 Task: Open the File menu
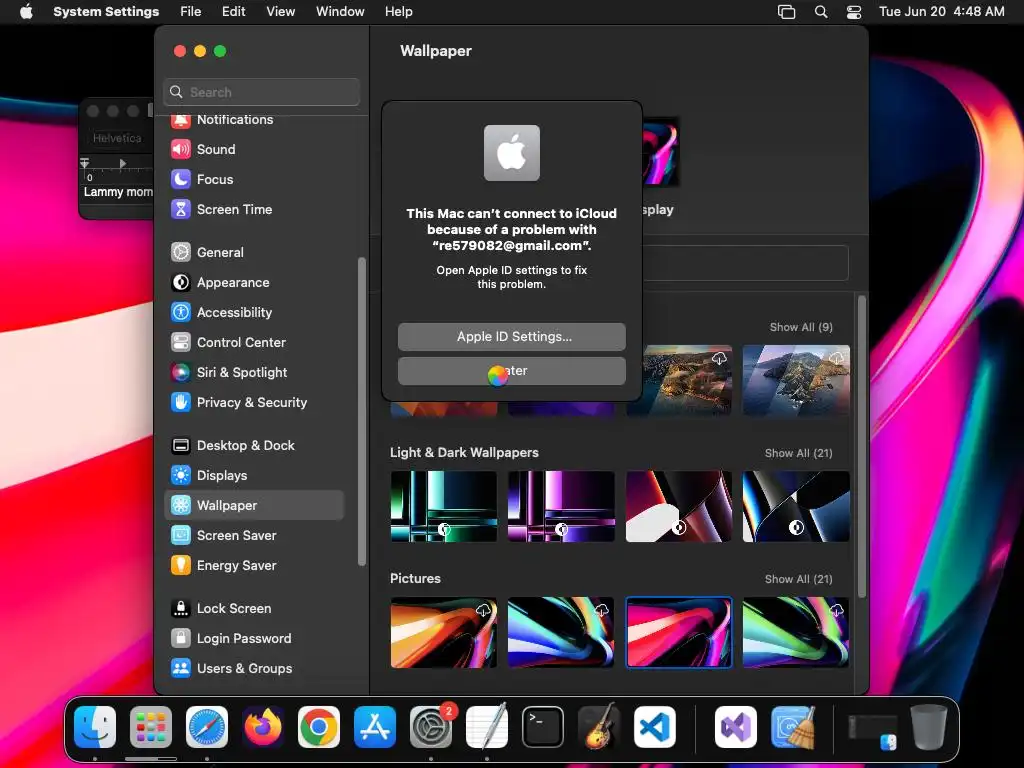(x=191, y=12)
